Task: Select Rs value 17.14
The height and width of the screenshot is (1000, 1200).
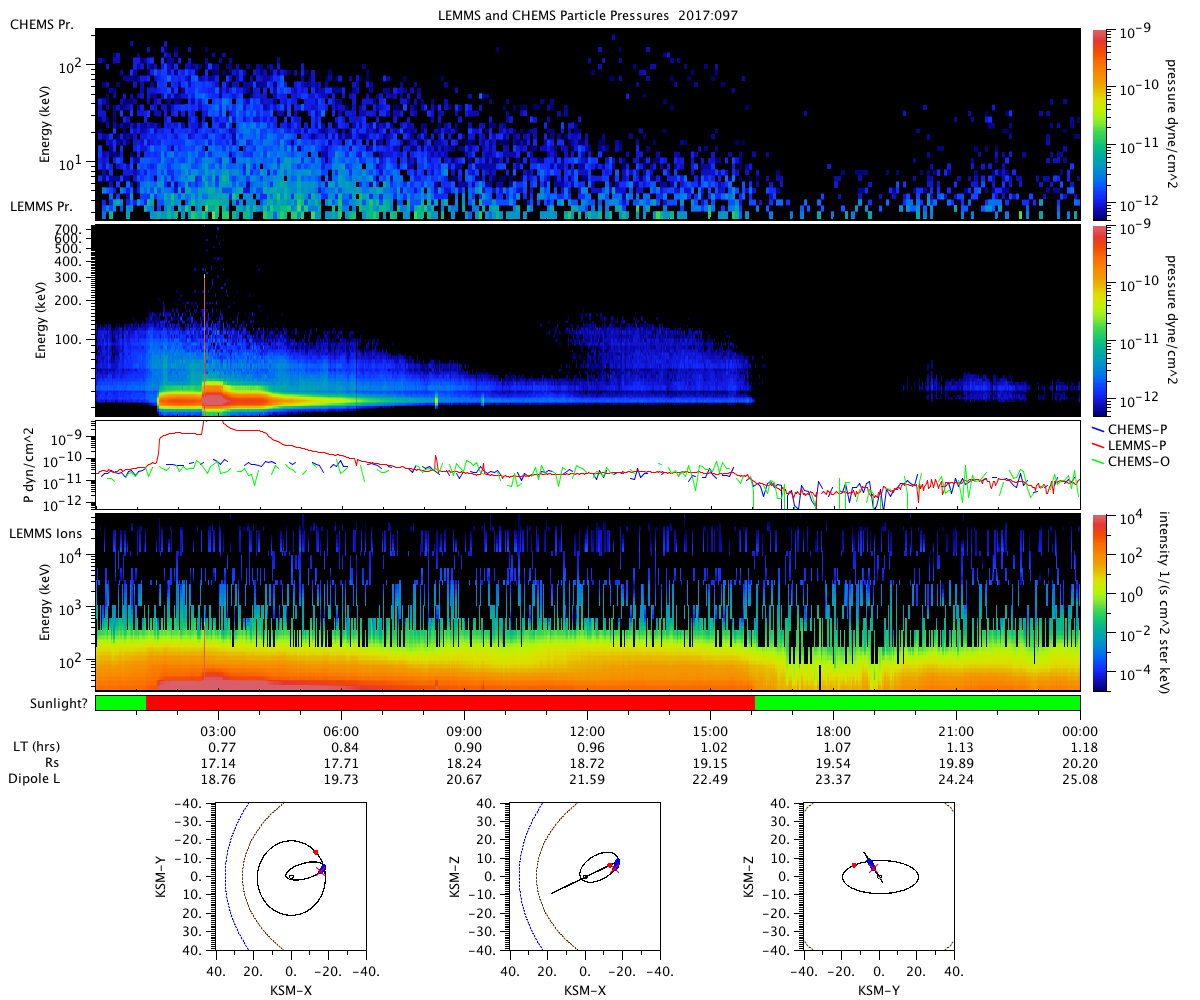Action: click(x=218, y=762)
